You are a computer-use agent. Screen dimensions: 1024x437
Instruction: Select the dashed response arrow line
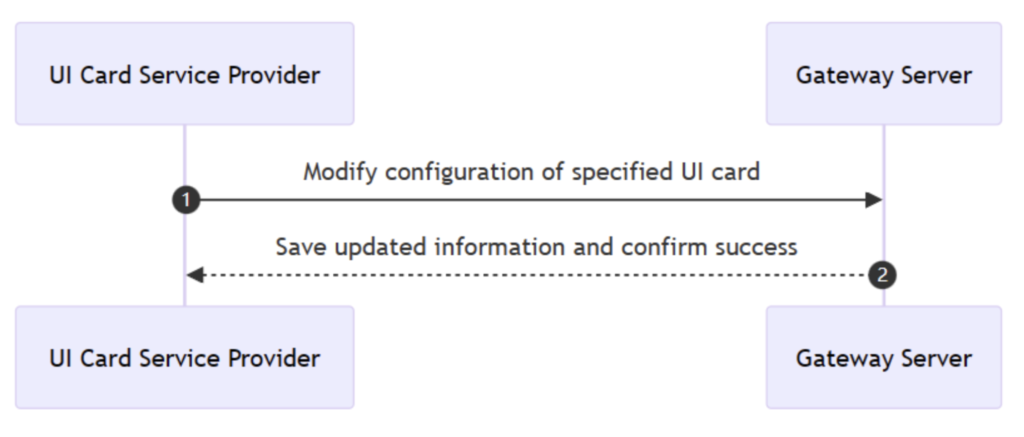click(x=530, y=275)
